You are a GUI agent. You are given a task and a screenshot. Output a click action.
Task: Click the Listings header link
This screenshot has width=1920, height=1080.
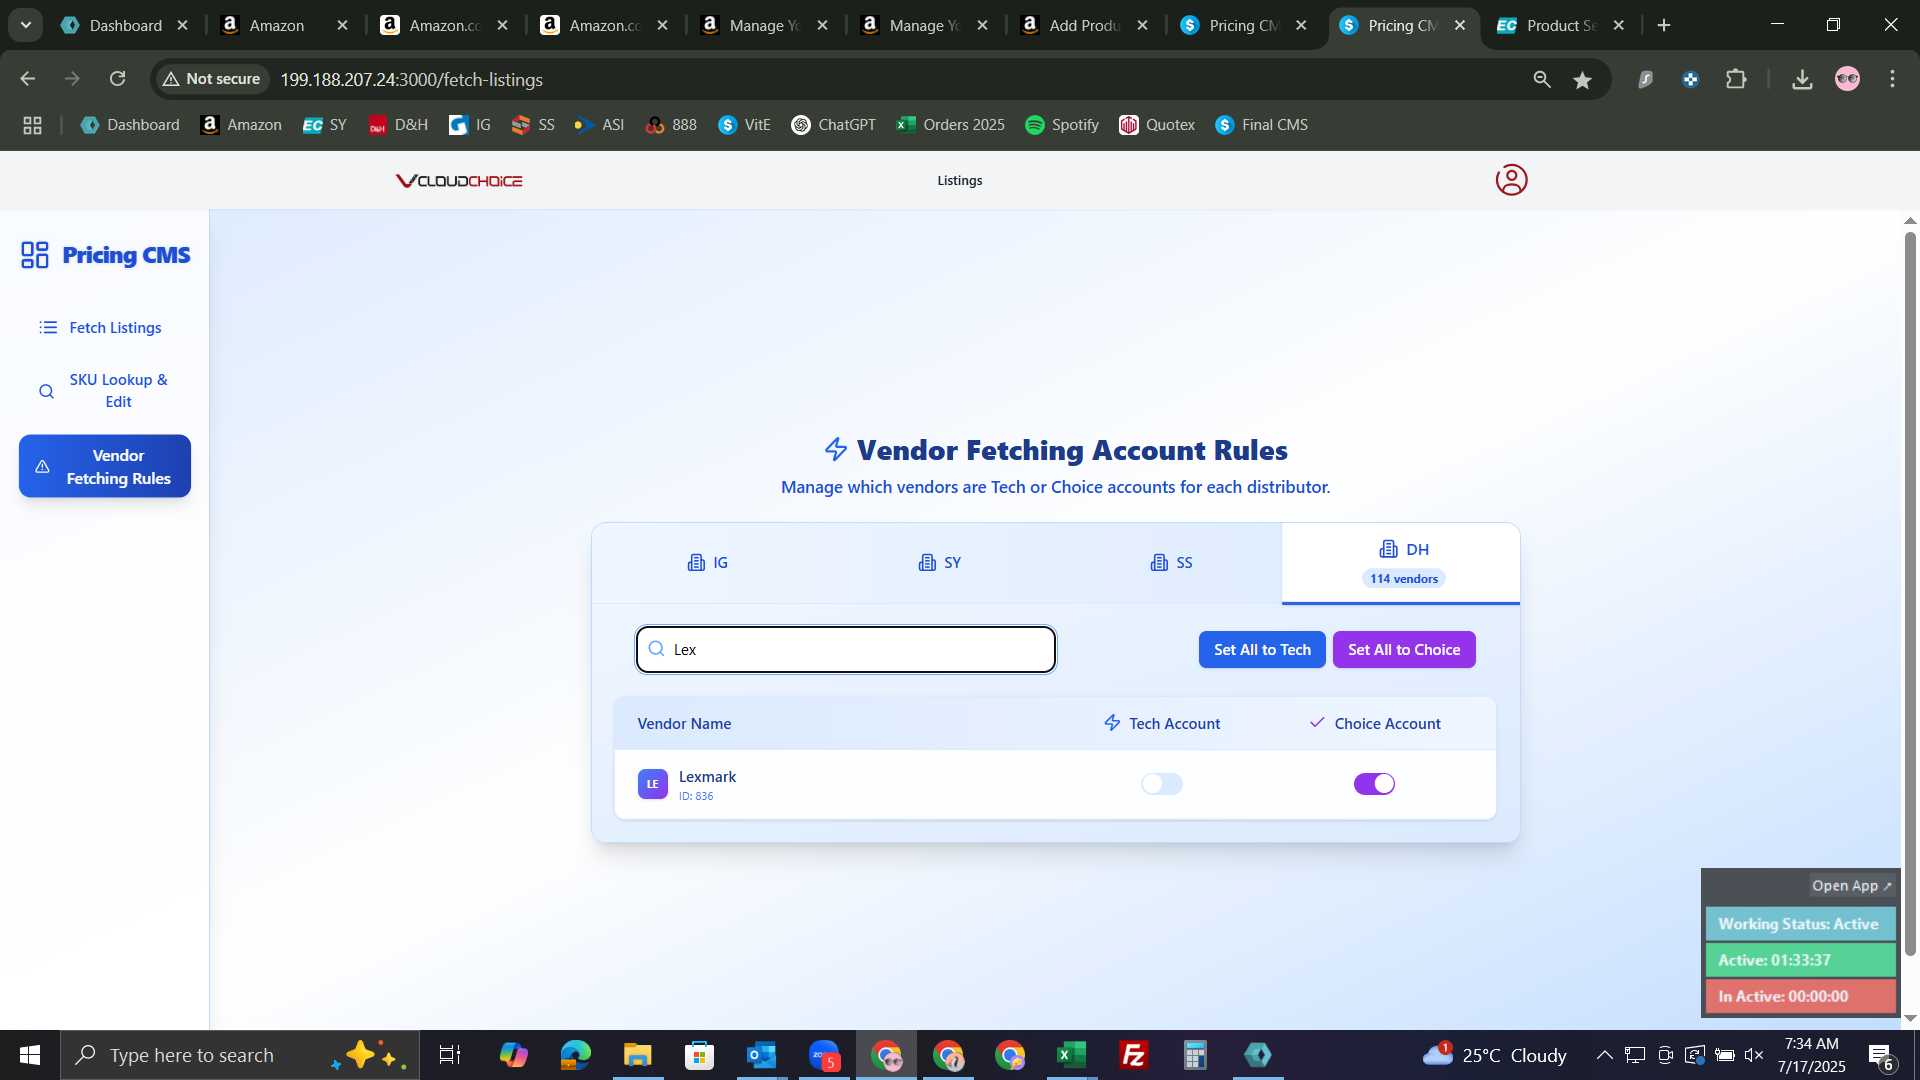coord(960,181)
